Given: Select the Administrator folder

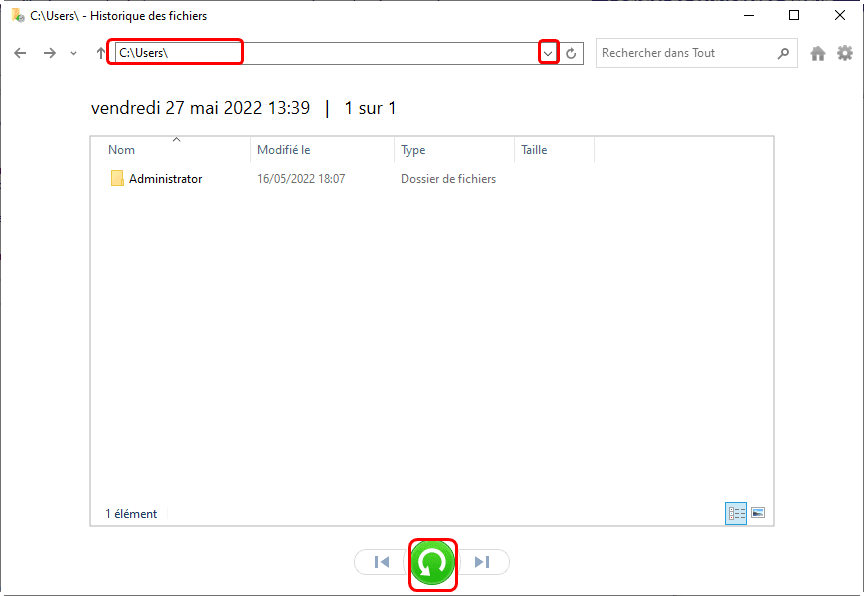Looking at the screenshot, I should coord(165,179).
